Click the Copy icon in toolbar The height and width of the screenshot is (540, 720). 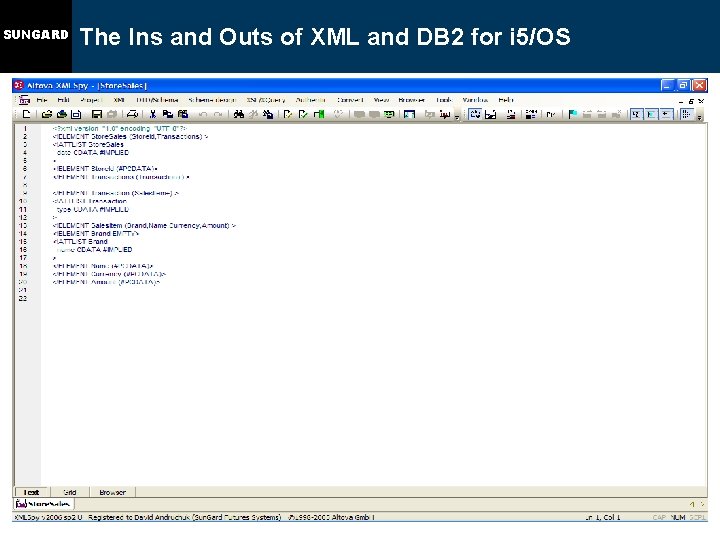click(x=168, y=114)
